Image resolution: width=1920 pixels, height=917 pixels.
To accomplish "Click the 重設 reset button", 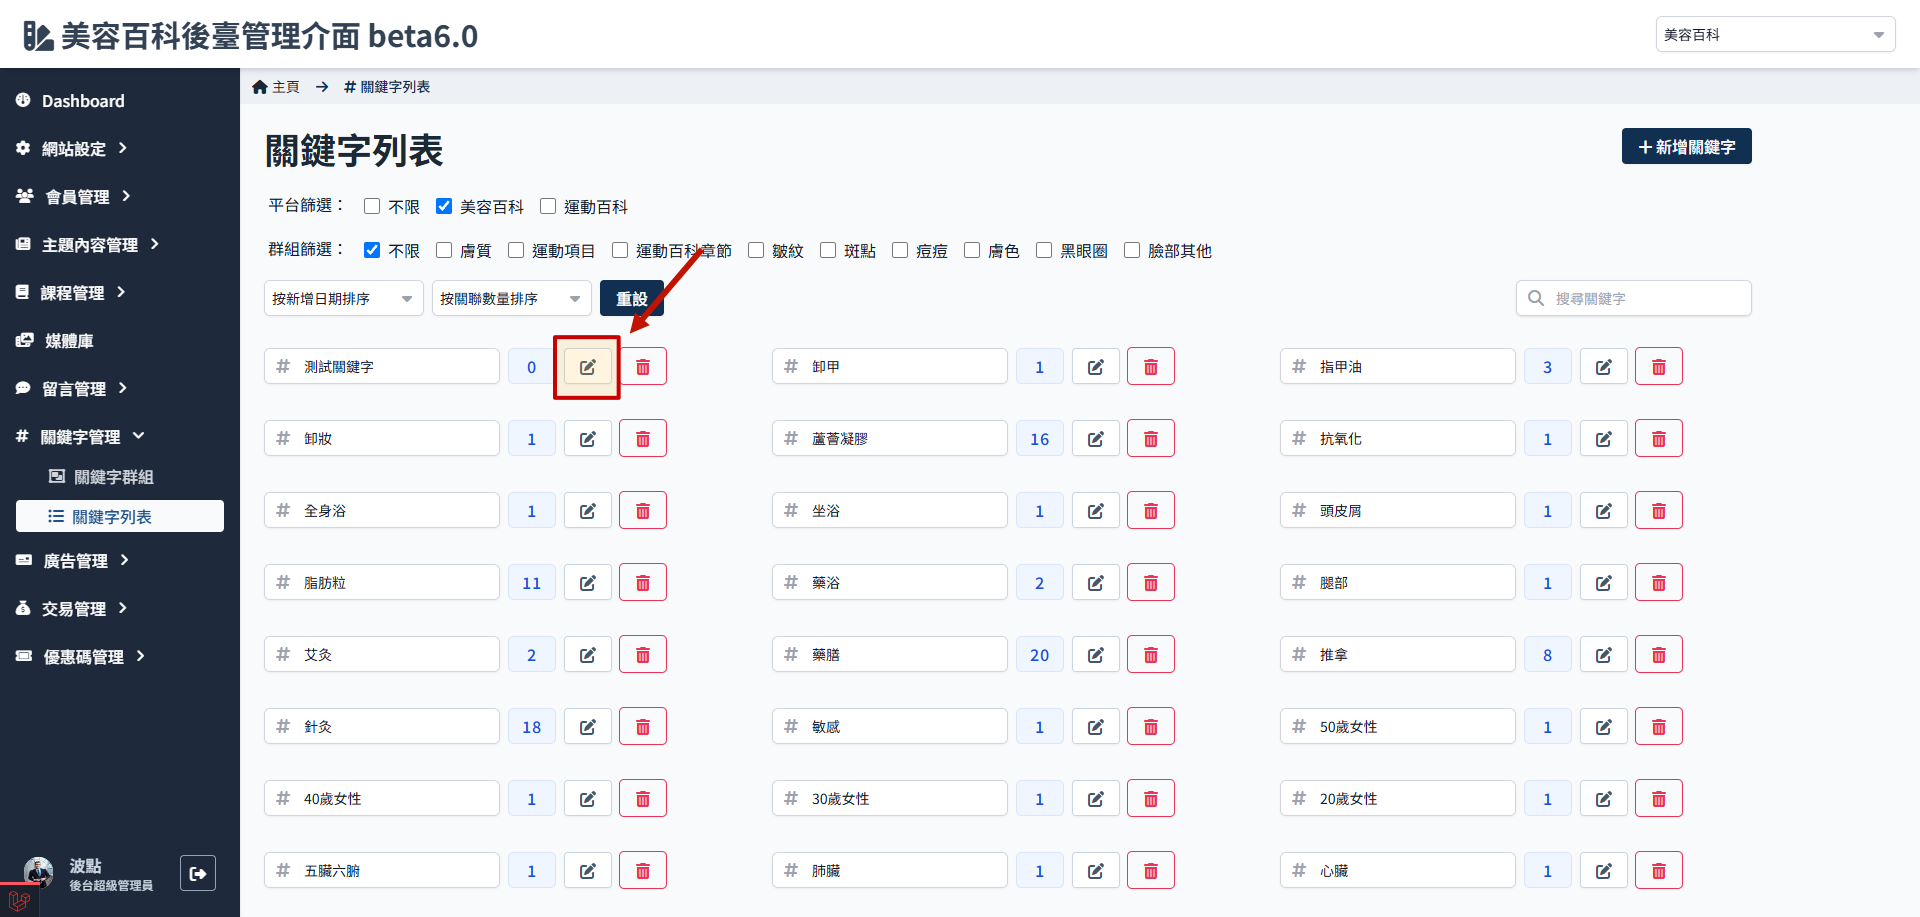I will pos(632,298).
